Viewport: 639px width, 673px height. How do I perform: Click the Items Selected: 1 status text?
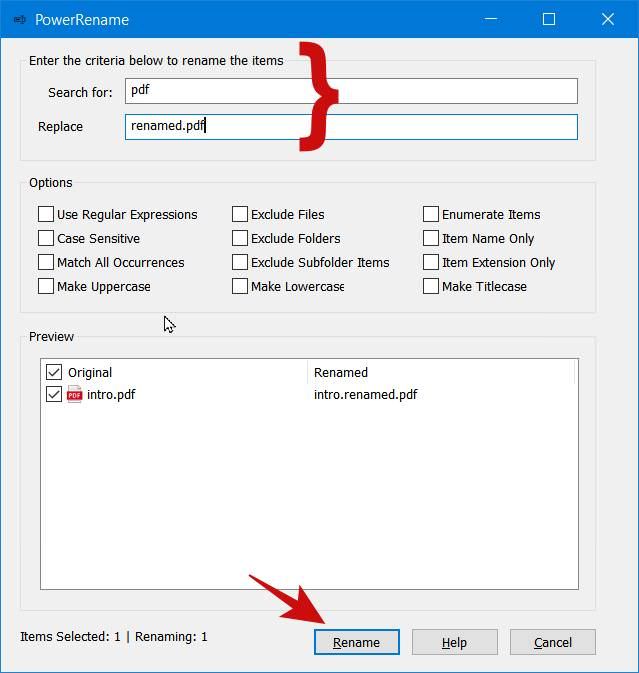tap(70, 637)
